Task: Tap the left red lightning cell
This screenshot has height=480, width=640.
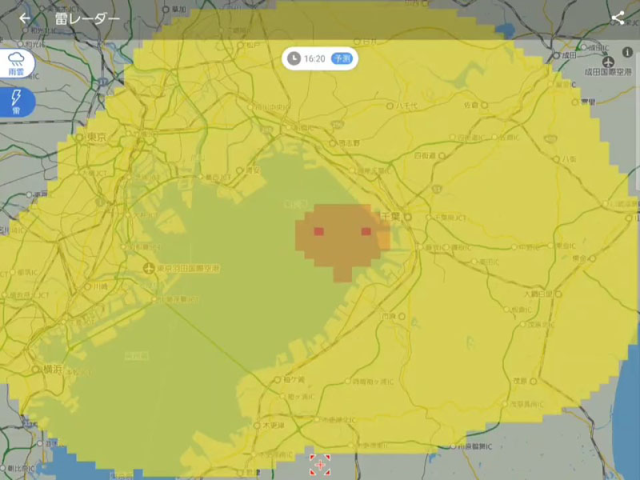Action: [319, 231]
